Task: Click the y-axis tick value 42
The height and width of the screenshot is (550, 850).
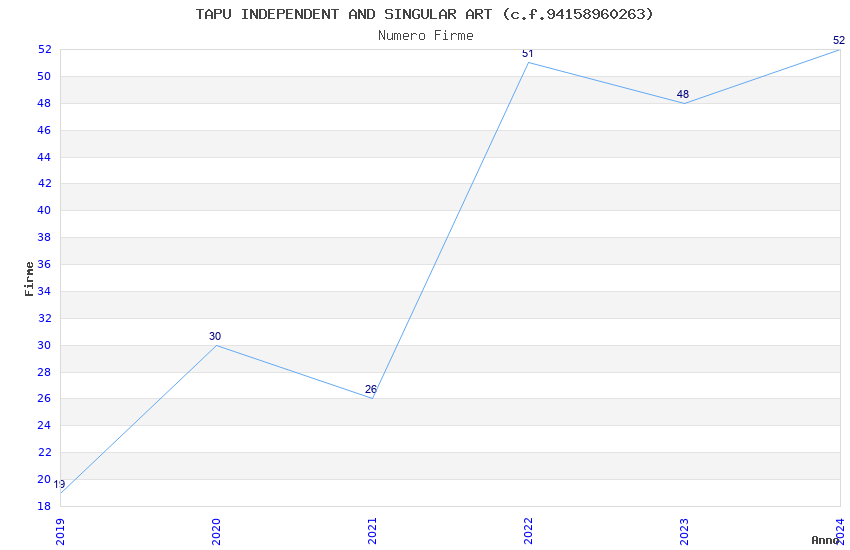Action: point(44,183)
